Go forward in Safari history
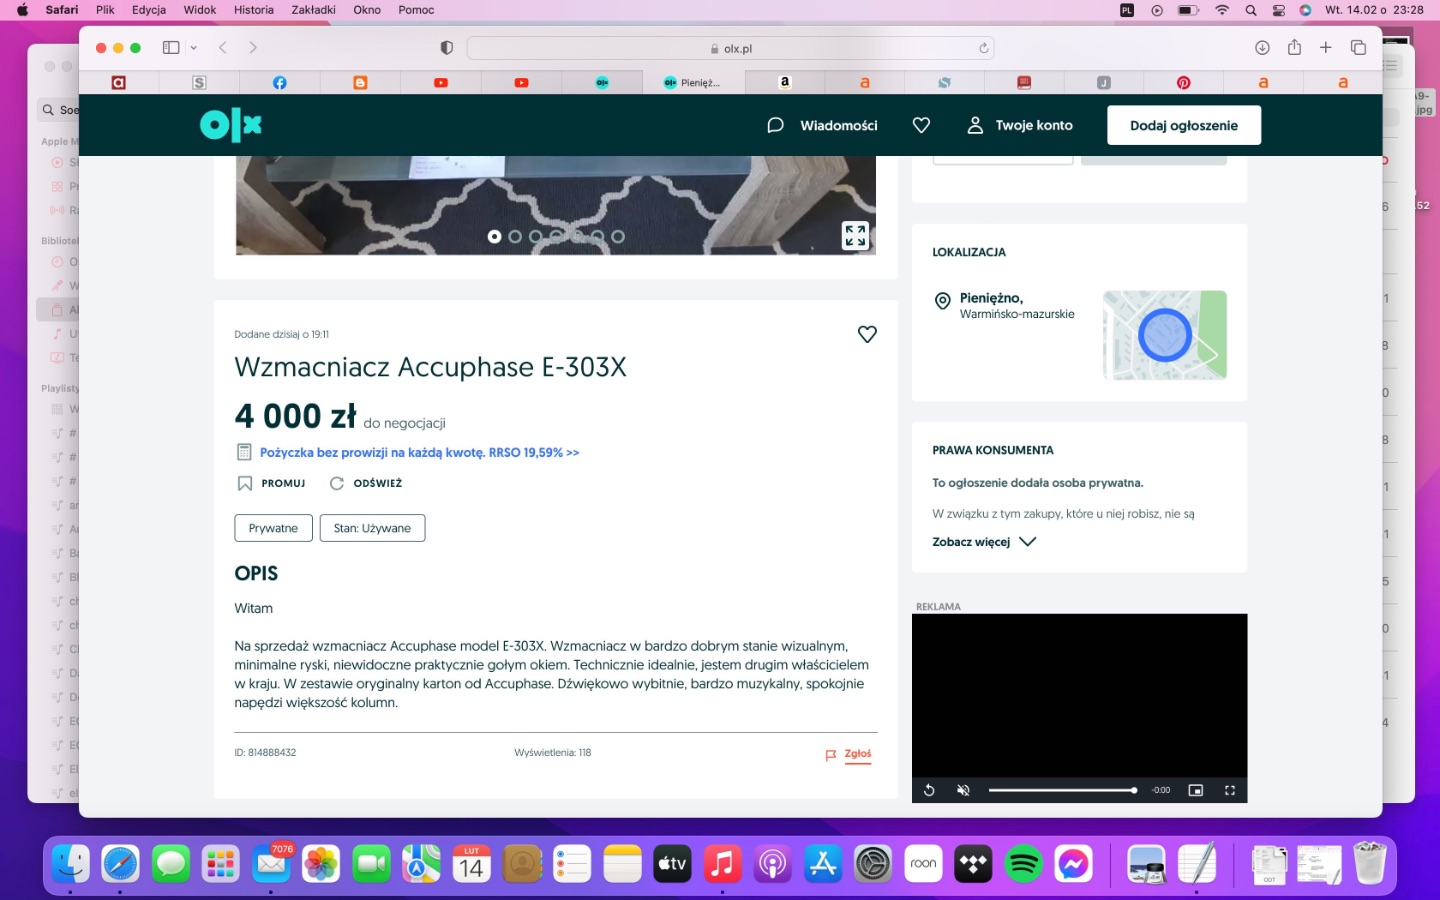 tap(253, 47)
